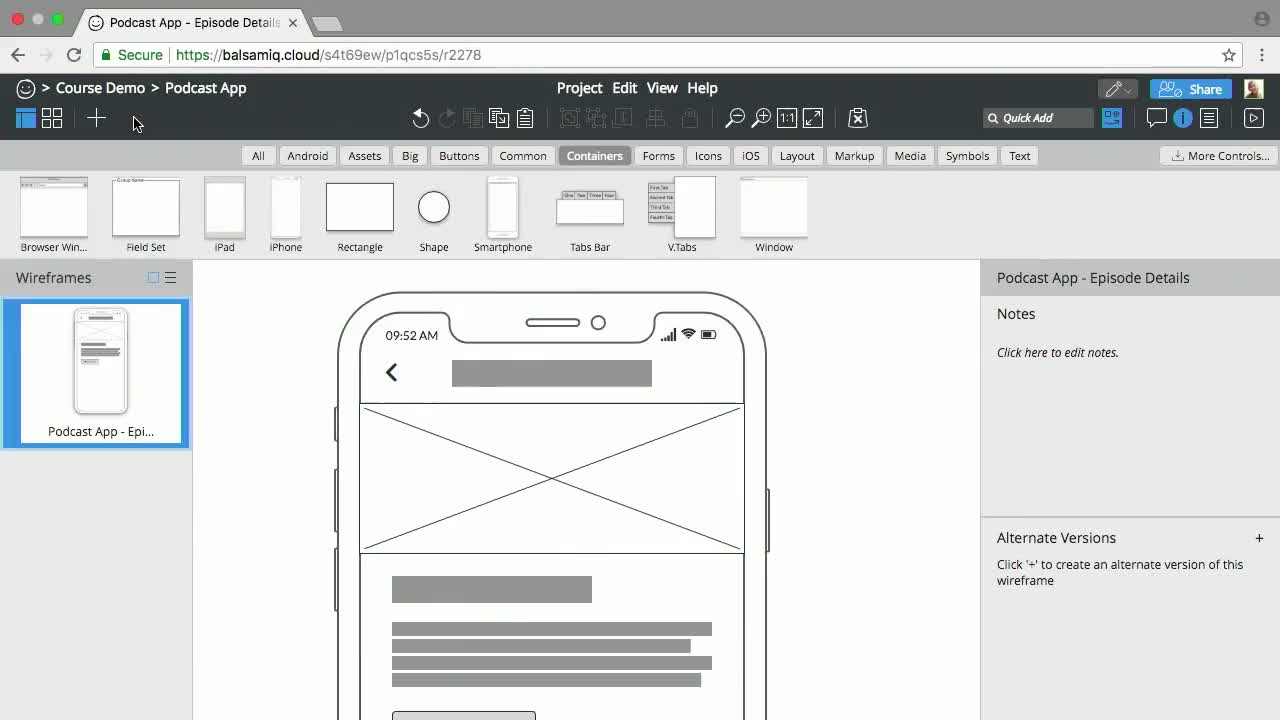Add a Shape circle control
This screenshot has width=1280, height=720.
click(x=434, y=215)
